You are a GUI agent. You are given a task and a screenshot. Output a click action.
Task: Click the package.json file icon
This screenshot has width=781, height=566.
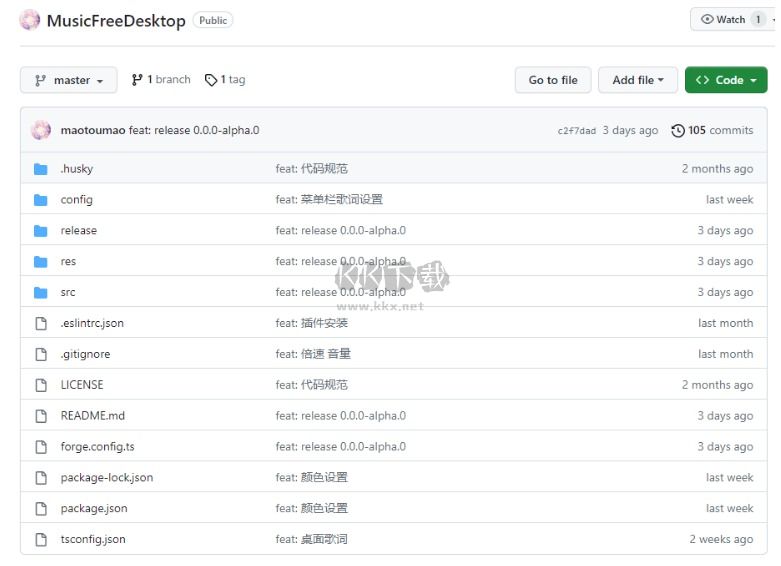pos(41,509)
